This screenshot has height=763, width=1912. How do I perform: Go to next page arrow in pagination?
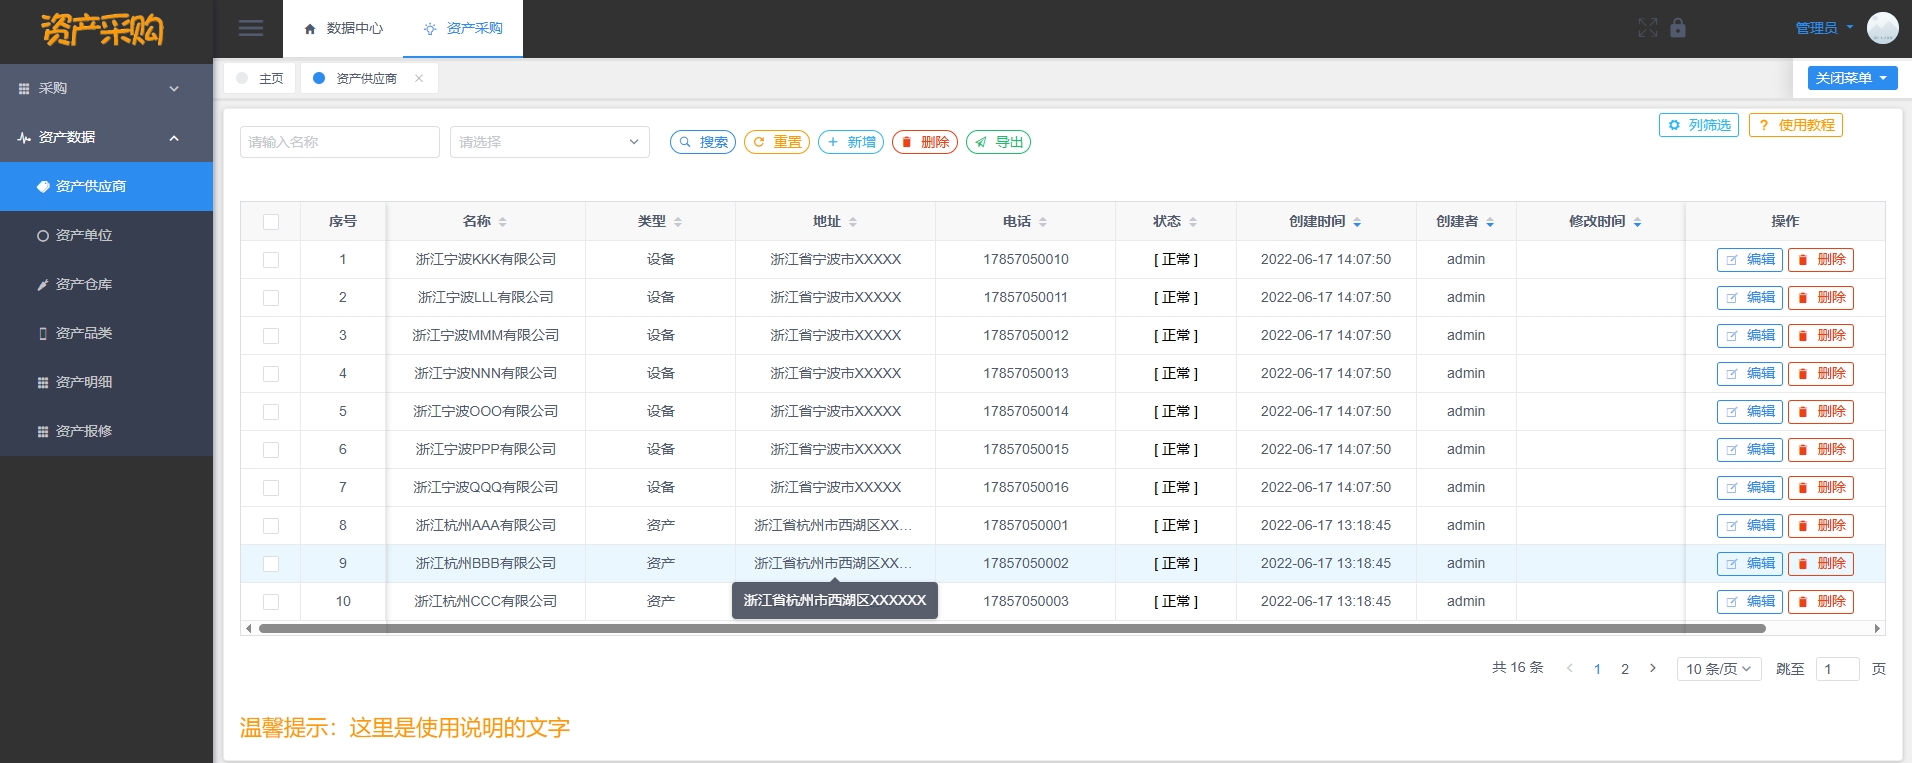(1653, 668)
